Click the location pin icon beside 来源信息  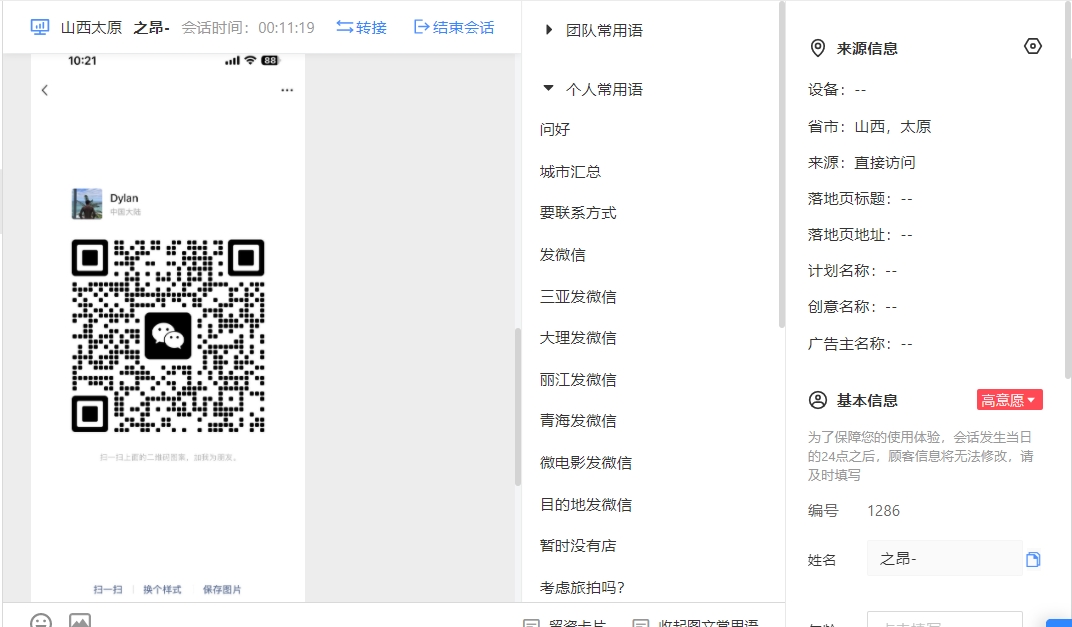tap(818, 48)
